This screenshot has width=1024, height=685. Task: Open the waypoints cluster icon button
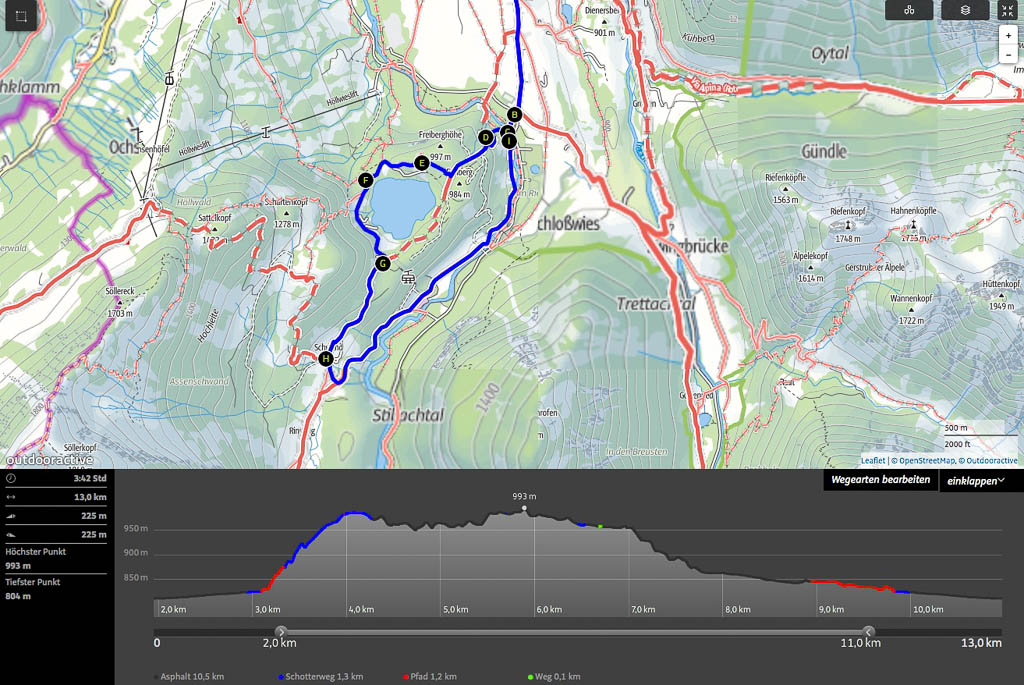[909, 10]
